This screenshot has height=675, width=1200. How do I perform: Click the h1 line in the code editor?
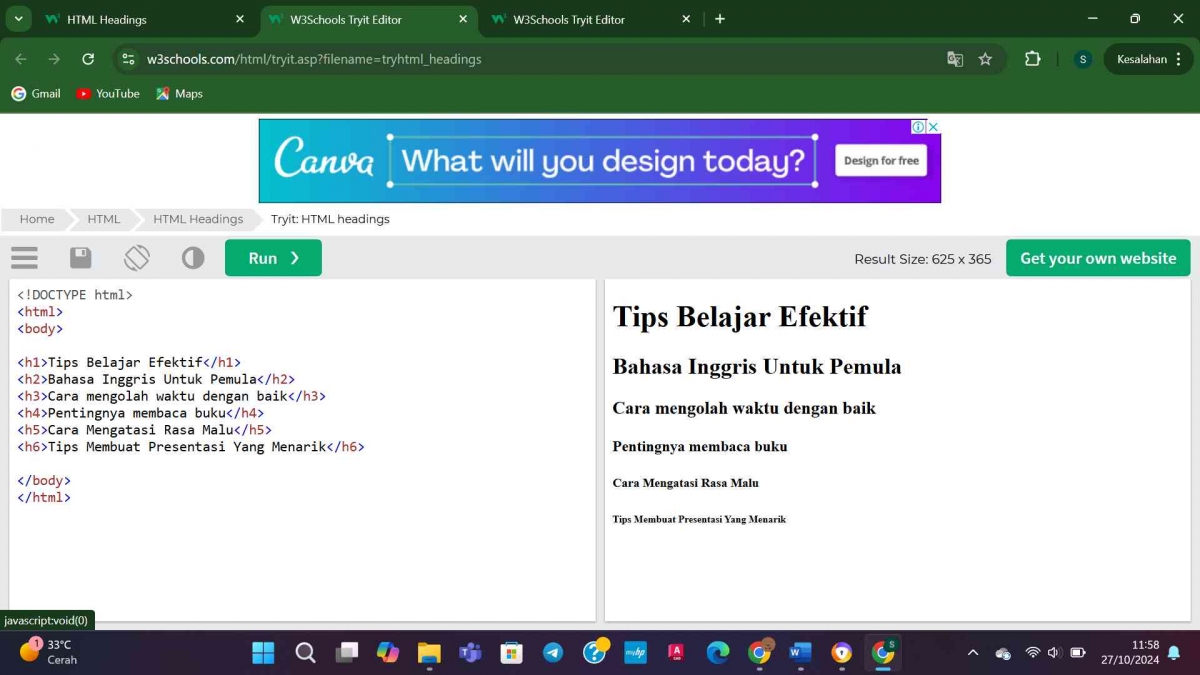pos(129,362)
